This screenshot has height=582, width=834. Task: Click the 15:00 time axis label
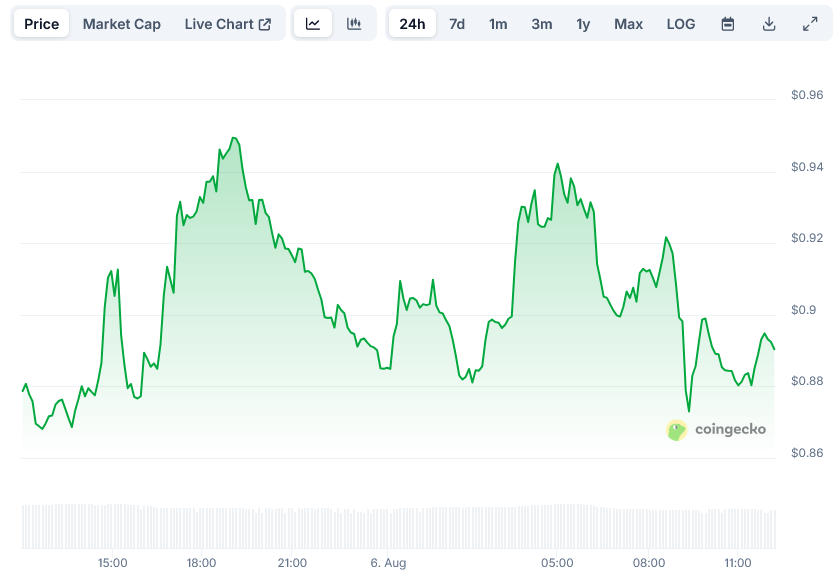112,563
